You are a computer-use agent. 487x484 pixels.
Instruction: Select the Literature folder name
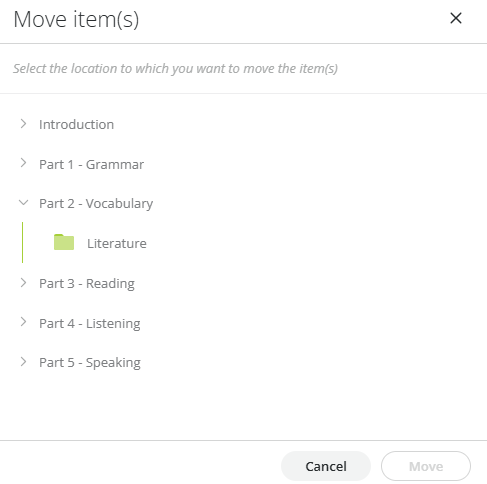[x=117, y=243]
